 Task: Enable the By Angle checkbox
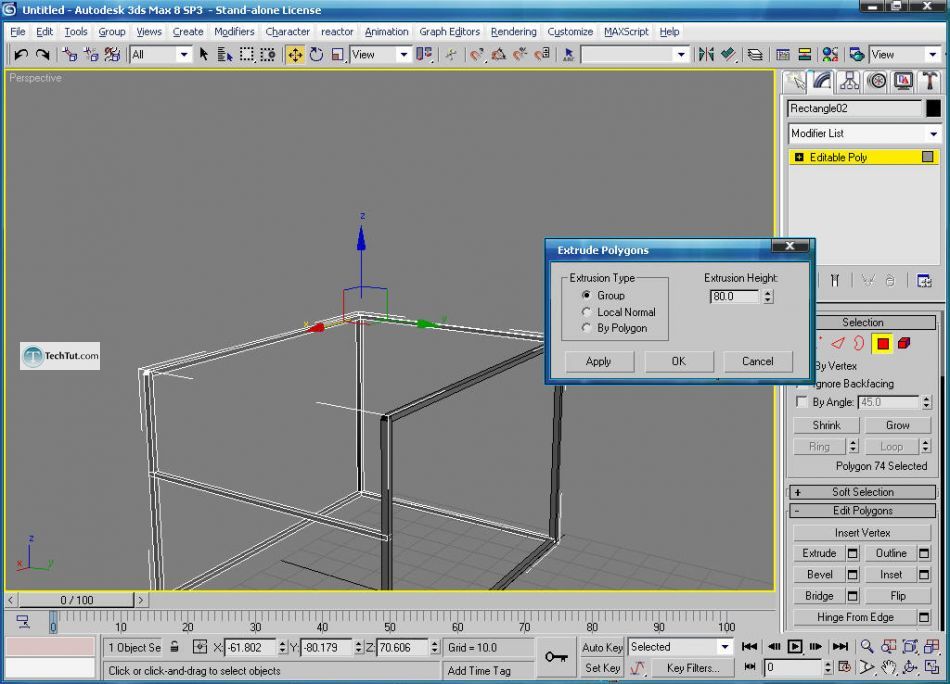pos(802,402)
